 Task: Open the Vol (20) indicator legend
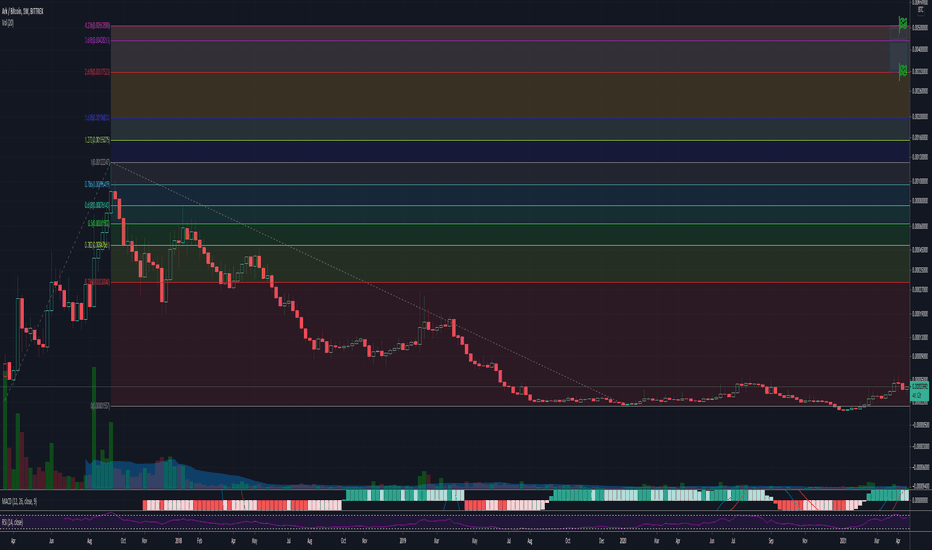(x=8, y=23)
